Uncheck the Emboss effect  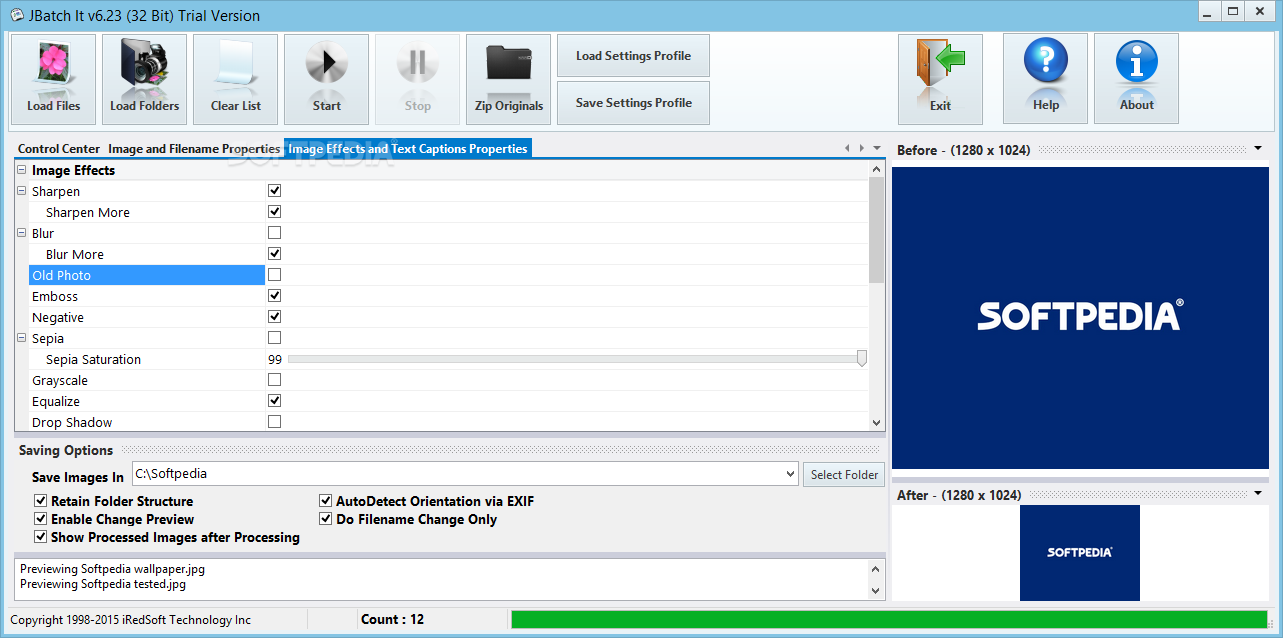click(x=274, y=295)
